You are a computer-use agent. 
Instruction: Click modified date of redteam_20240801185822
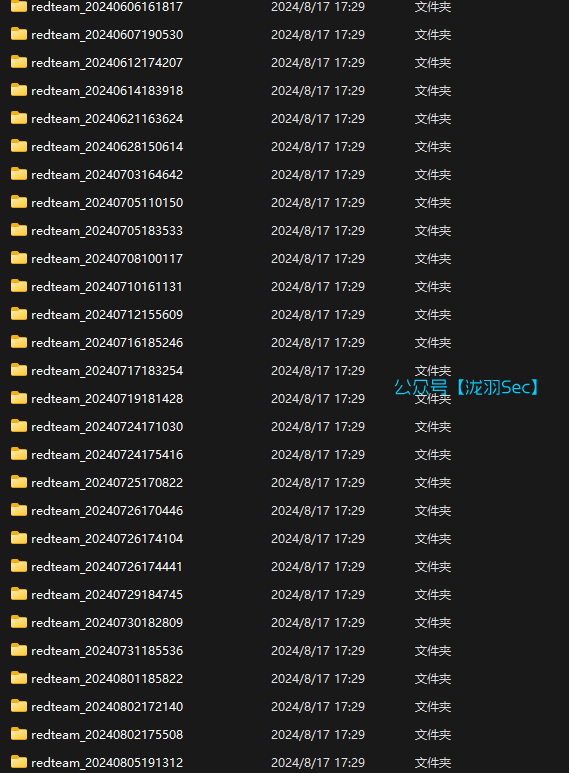tap(318, 679)
